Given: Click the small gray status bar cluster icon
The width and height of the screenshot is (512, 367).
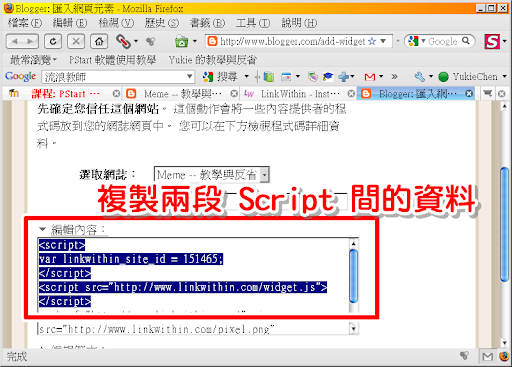Looking at the screenshot, I should 464,356.
